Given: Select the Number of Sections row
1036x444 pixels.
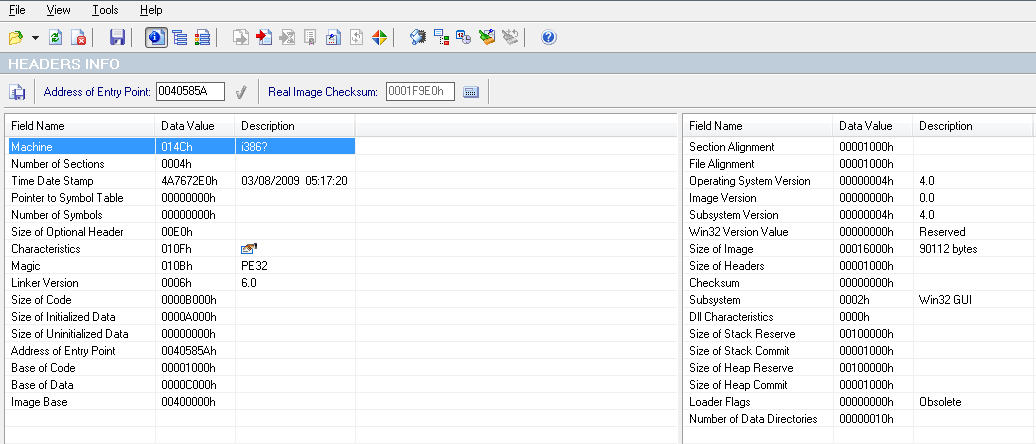Looking at the screenshot, I should 182,164.
